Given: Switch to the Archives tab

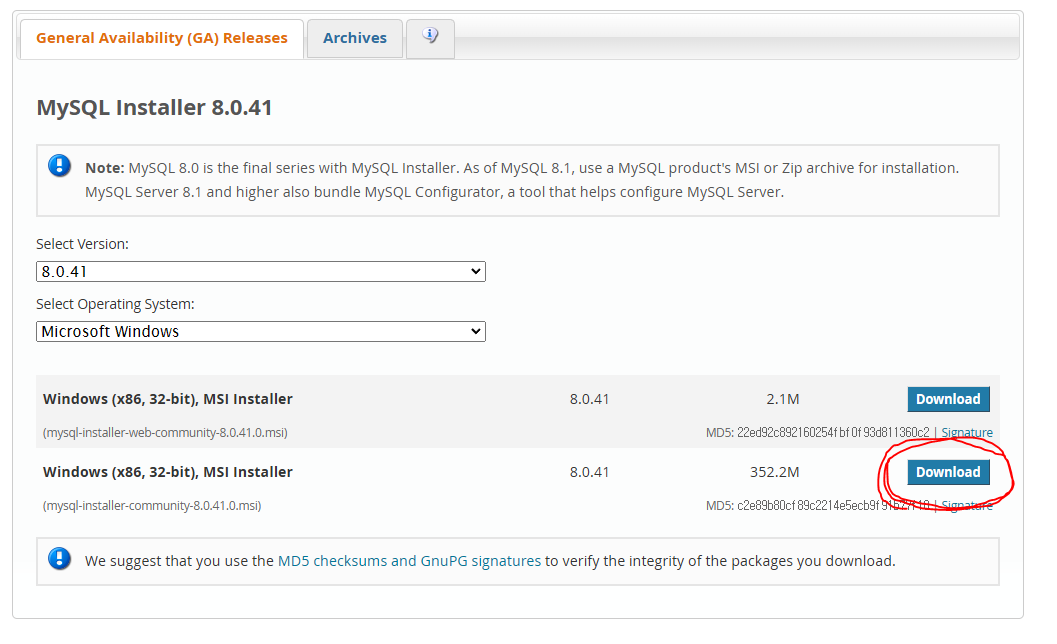Looking at the screenshot, I should (x=354, y=37).
